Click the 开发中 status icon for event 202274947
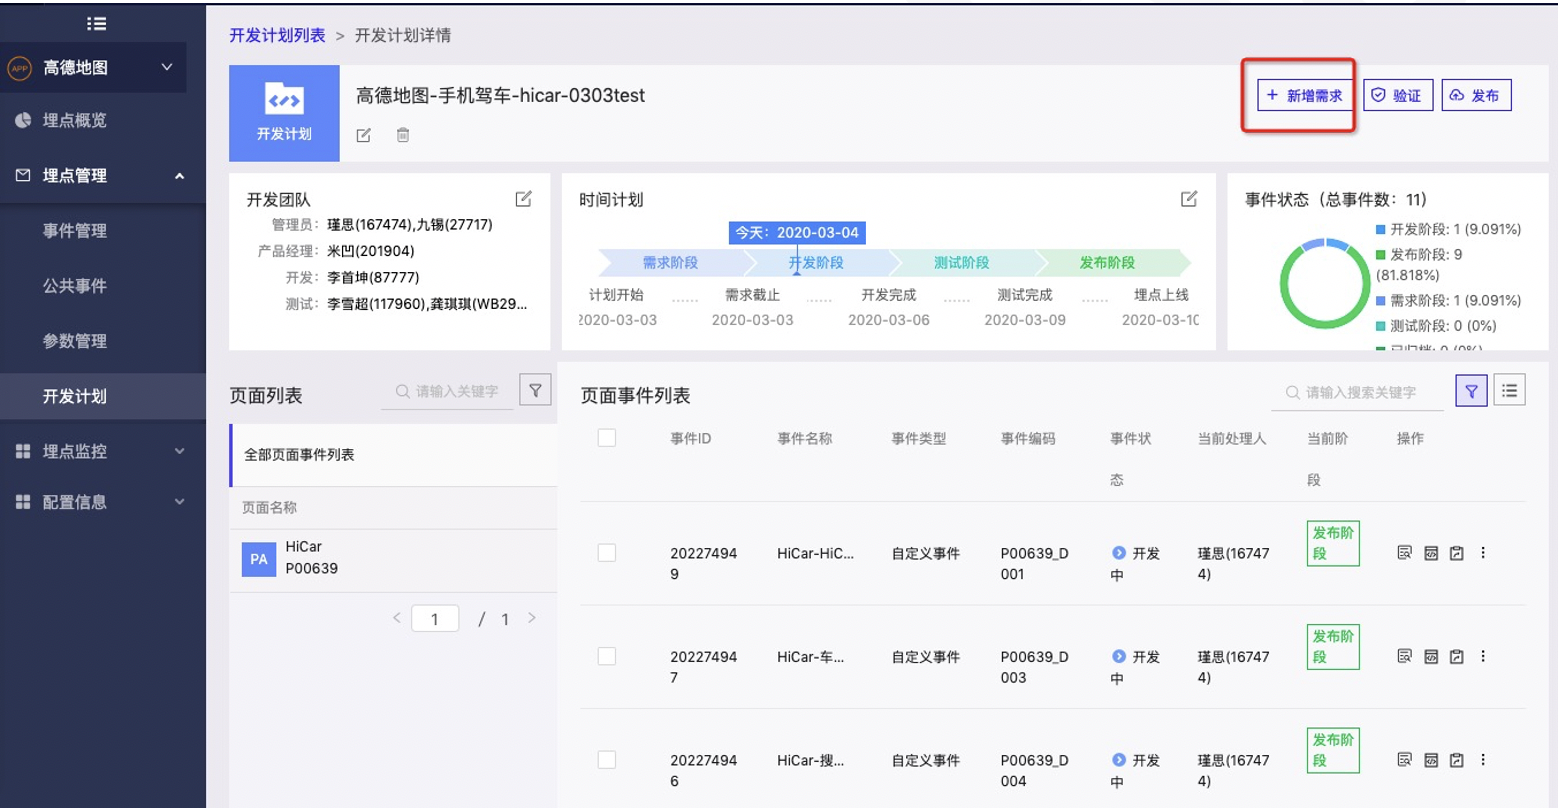 tap(1119, 657)
